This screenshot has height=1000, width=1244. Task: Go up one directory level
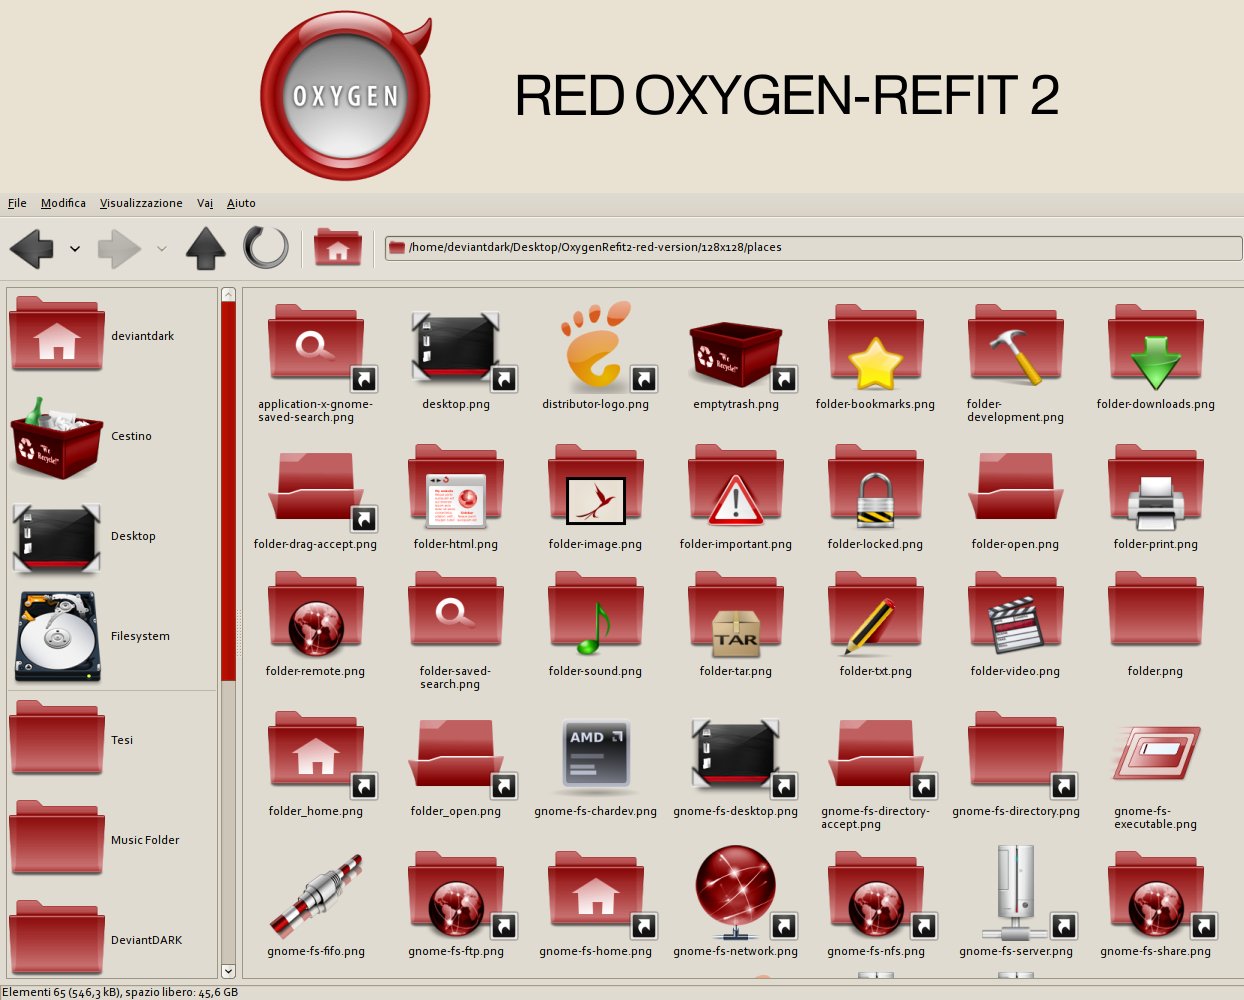[206, 248]
